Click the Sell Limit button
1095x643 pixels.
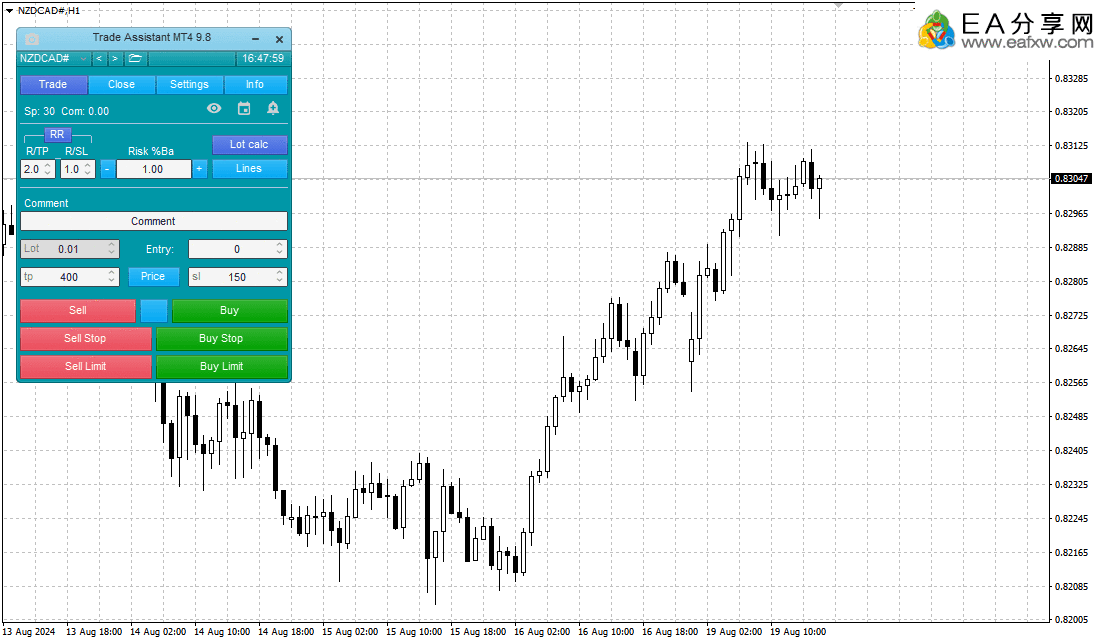point(86,367)
